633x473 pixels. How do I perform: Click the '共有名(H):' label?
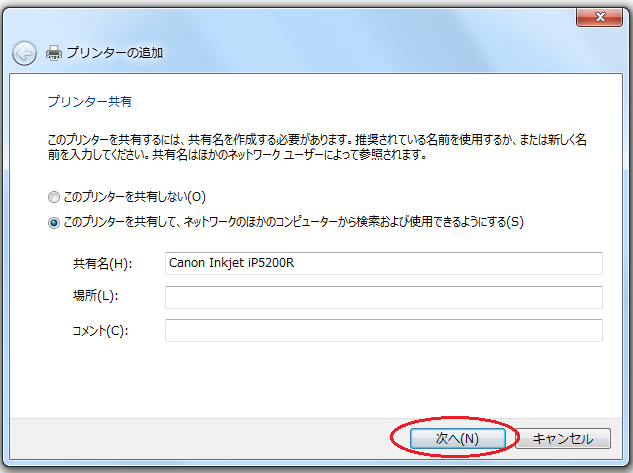pyautogui.click(x=103, y=264)
